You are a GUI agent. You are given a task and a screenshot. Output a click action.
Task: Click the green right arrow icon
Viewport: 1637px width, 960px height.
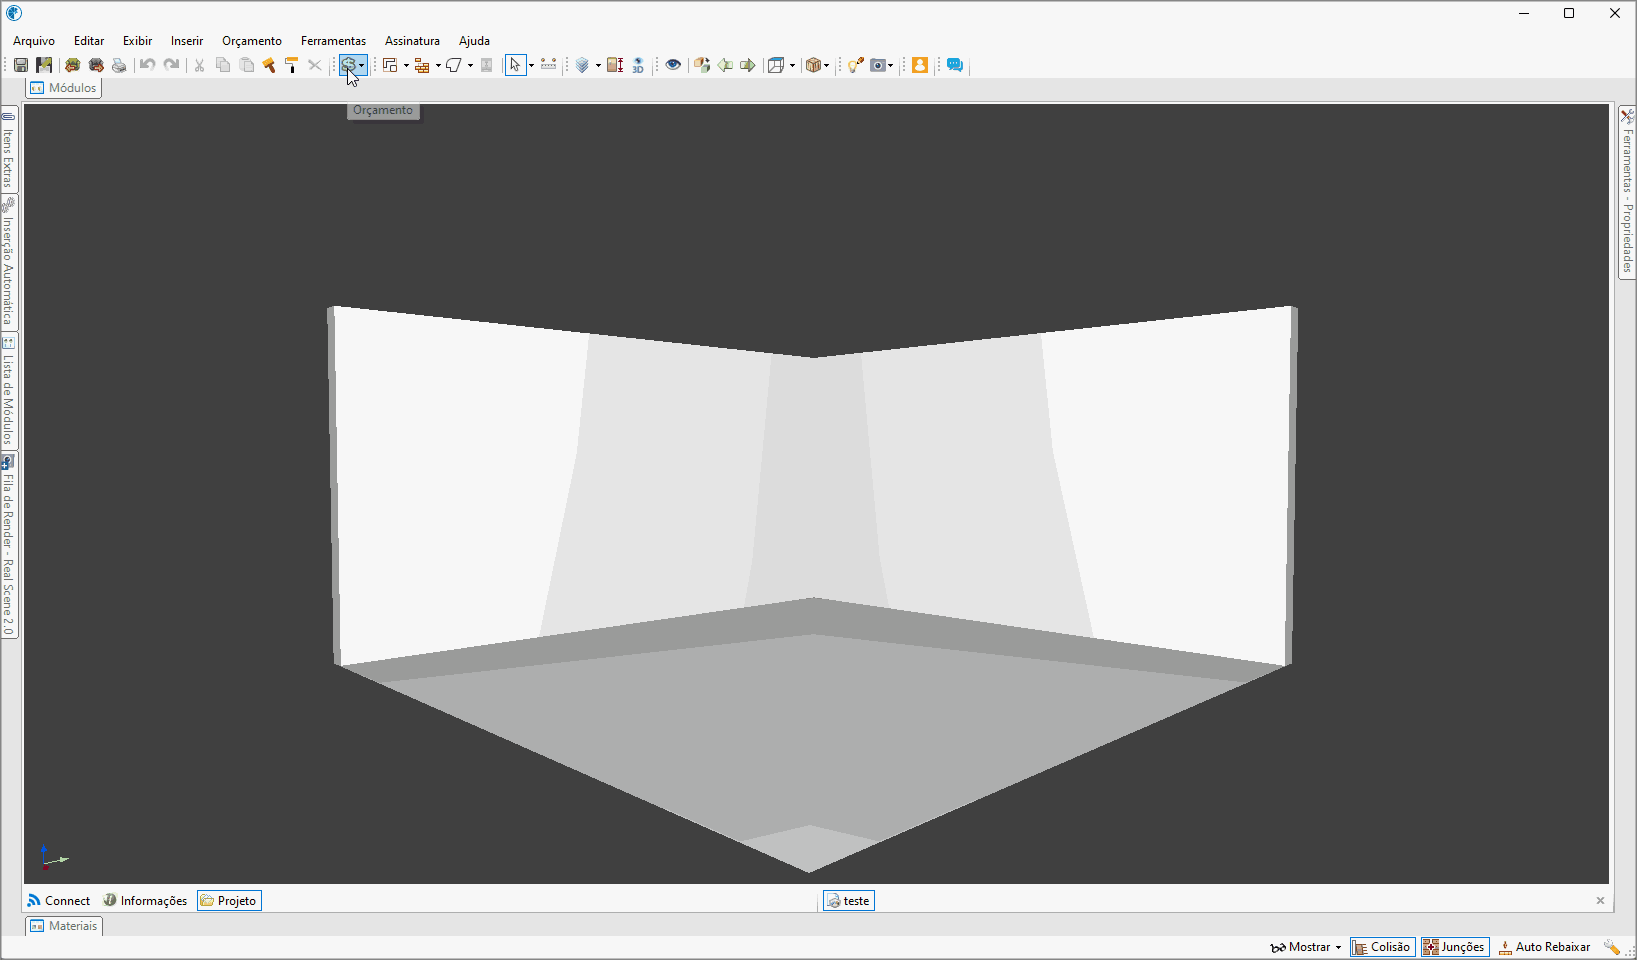click(x=748, y=65)
